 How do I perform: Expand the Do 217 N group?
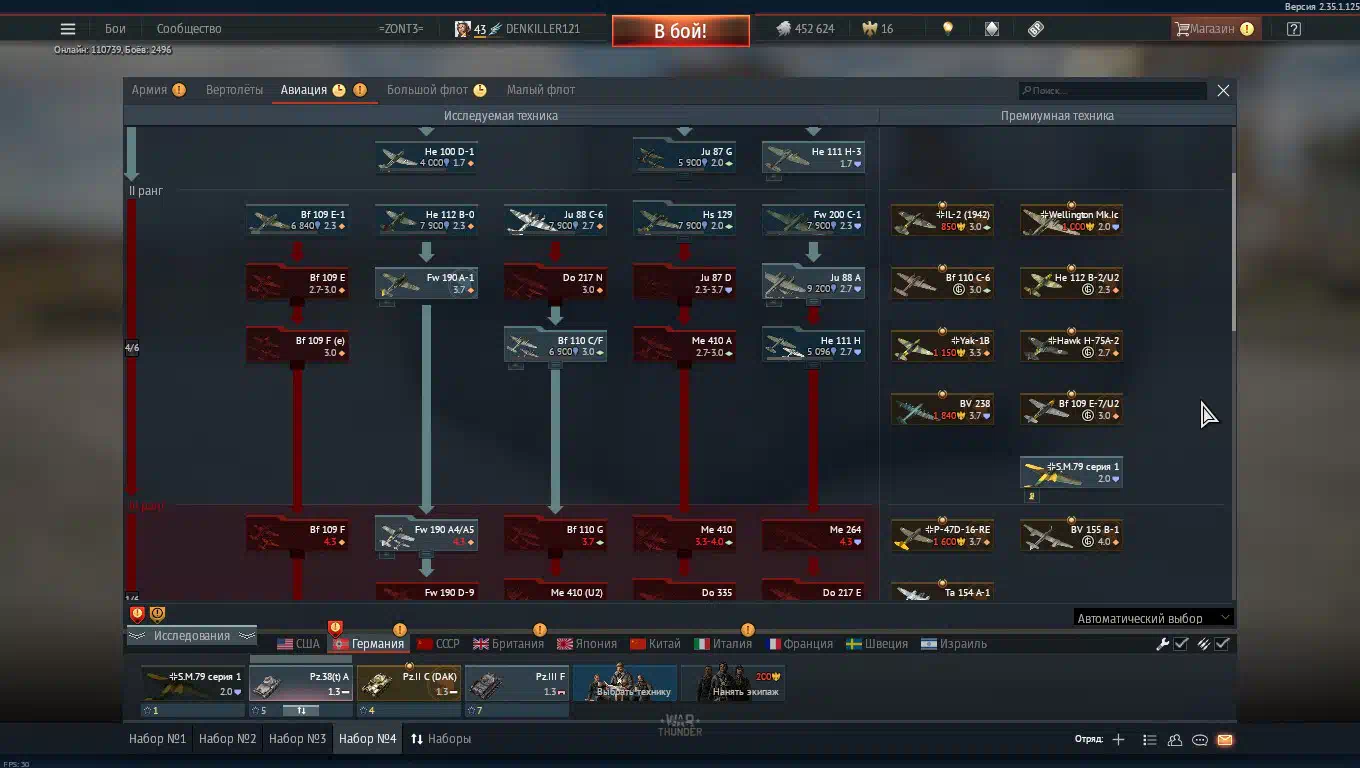point(555,283)
